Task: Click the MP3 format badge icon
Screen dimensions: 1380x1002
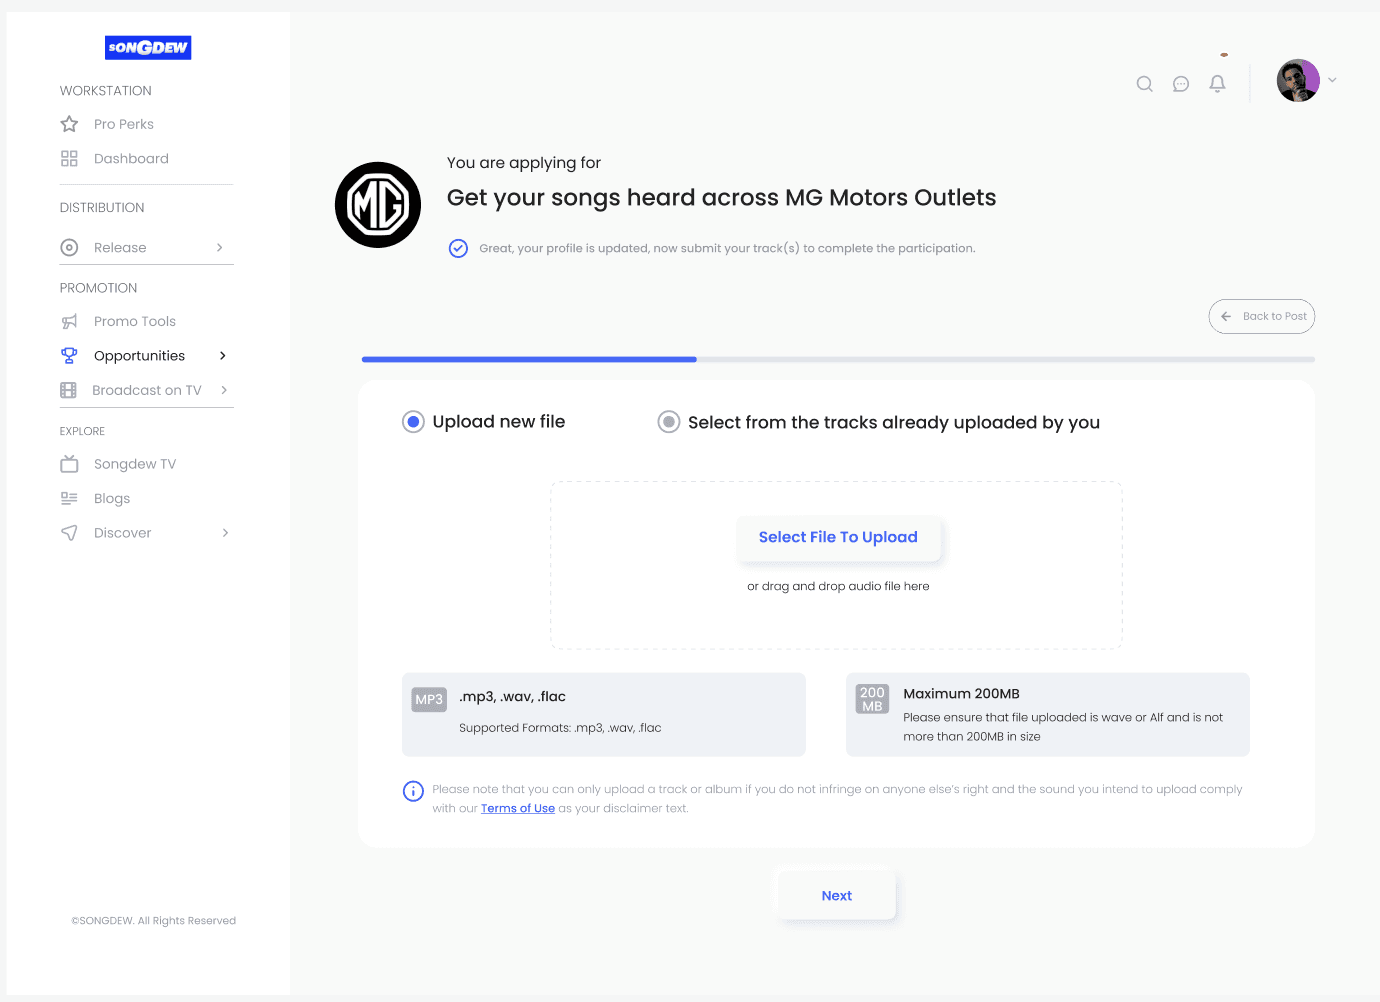Action: click(x=429, y=699)
